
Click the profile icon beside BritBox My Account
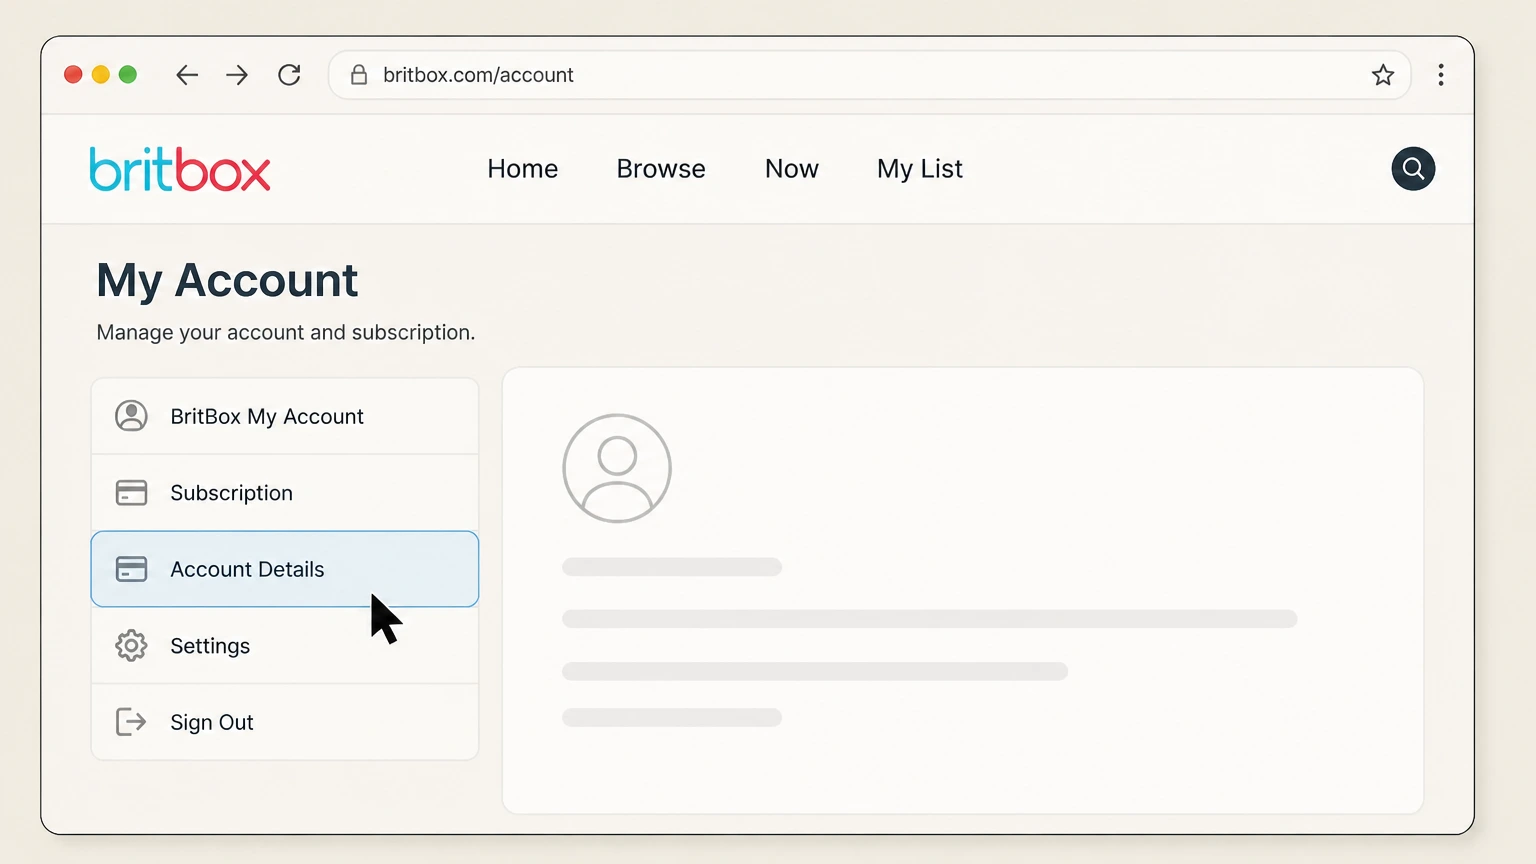(131, 416)
